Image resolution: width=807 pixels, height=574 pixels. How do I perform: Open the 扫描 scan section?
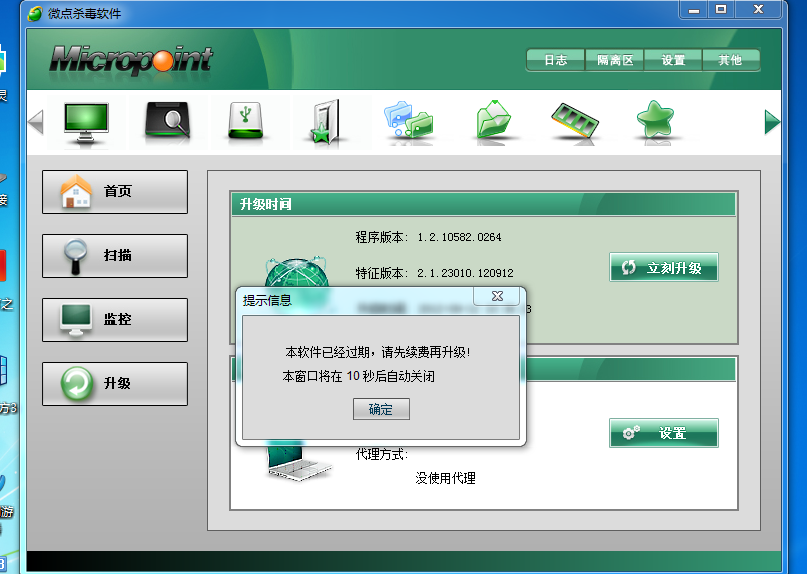click(x=115, y=256)
